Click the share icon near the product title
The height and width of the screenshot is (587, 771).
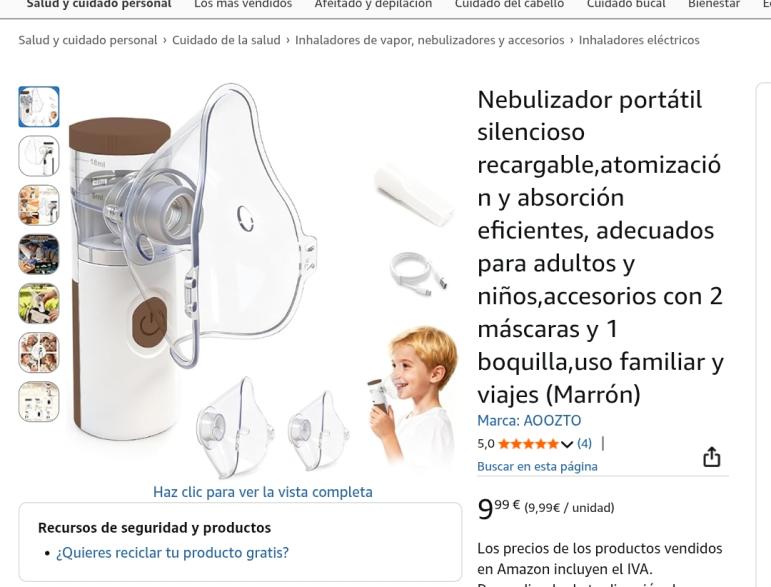(711, 457)
